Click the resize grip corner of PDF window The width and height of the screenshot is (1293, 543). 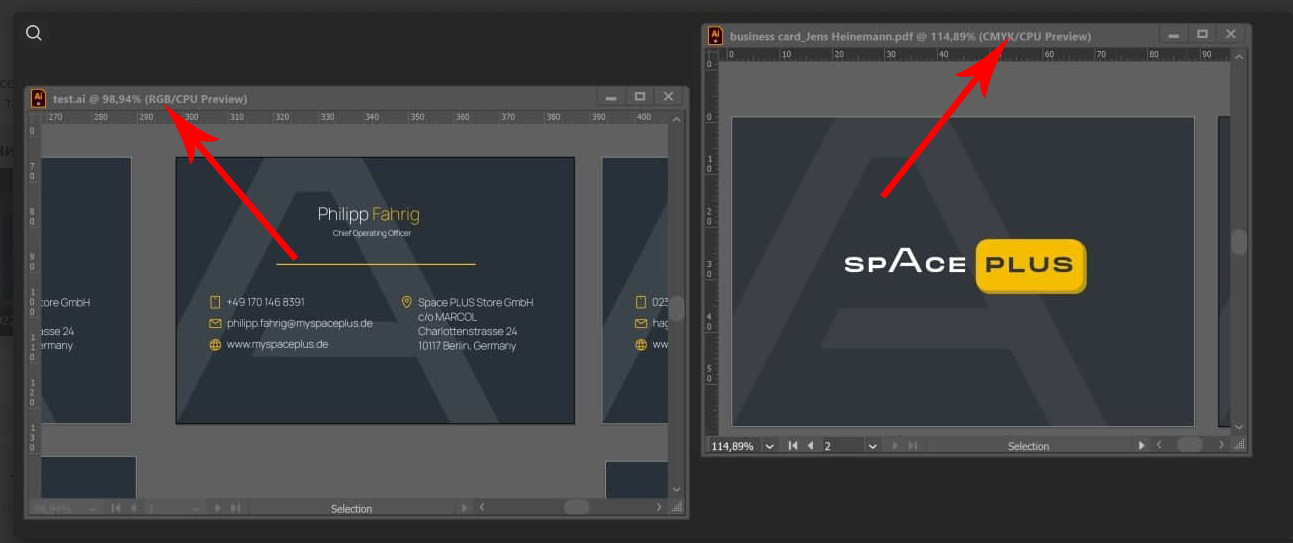coord(1239,446)
